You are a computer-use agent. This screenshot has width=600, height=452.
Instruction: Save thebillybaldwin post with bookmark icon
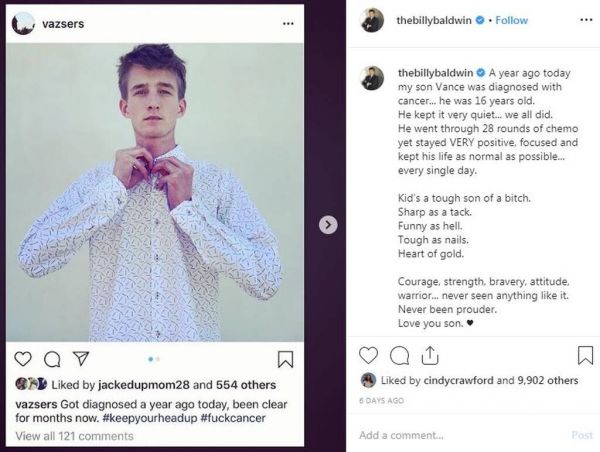pos(585,355)
